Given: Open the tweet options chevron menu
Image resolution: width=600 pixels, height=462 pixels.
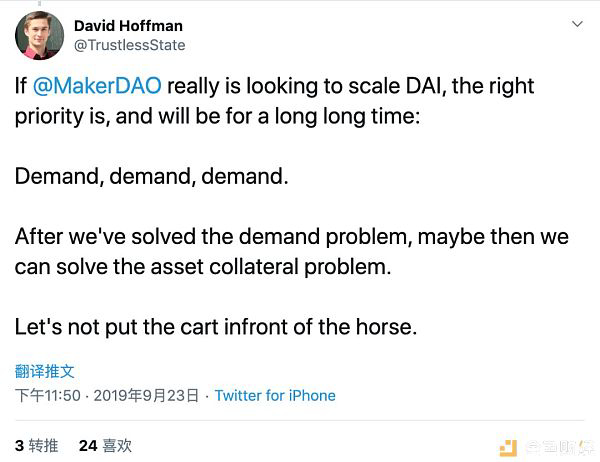Looking at the screenshot, I should pyautogui.click(x=577, y=24).
